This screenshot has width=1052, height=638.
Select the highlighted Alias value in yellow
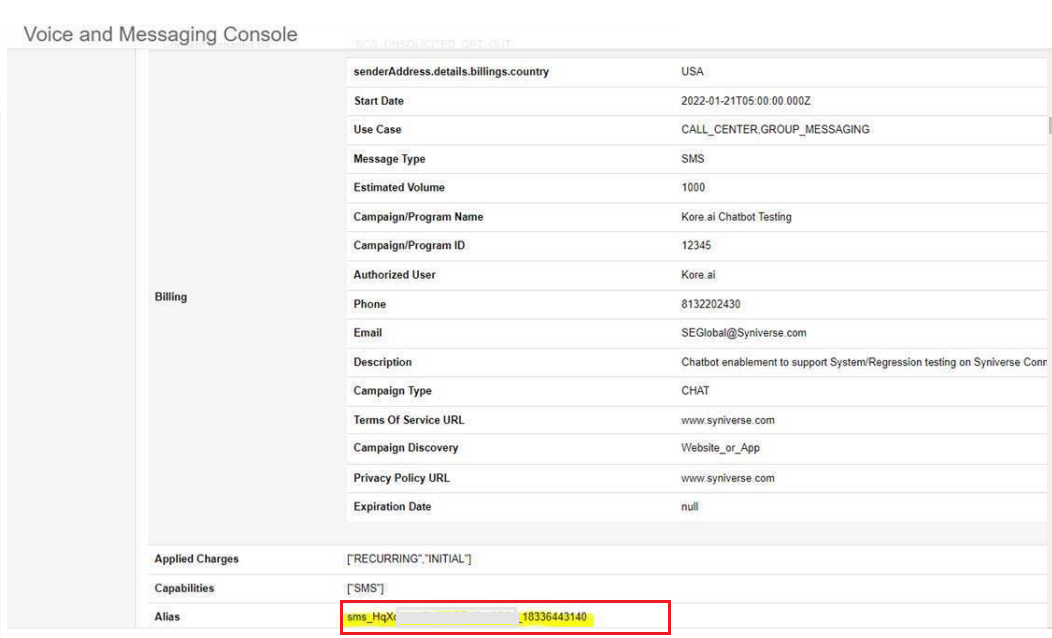point(470,618)
